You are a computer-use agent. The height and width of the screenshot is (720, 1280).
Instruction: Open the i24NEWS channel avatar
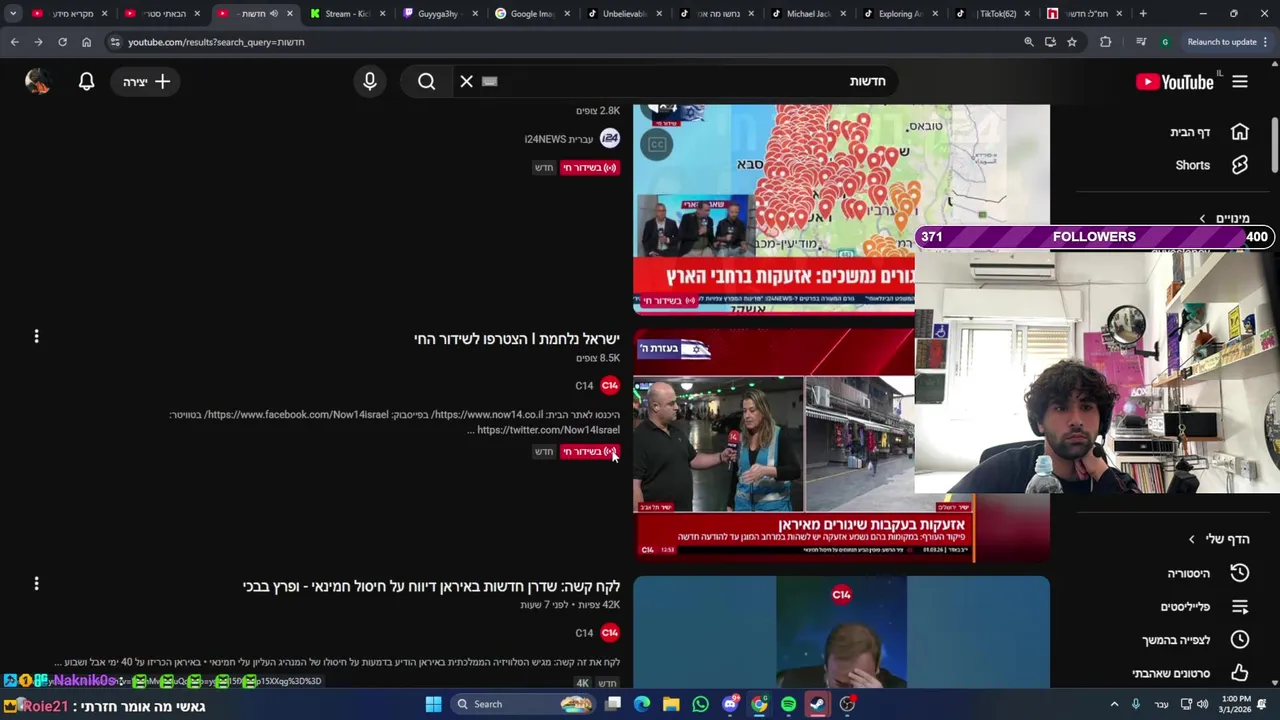610,139
